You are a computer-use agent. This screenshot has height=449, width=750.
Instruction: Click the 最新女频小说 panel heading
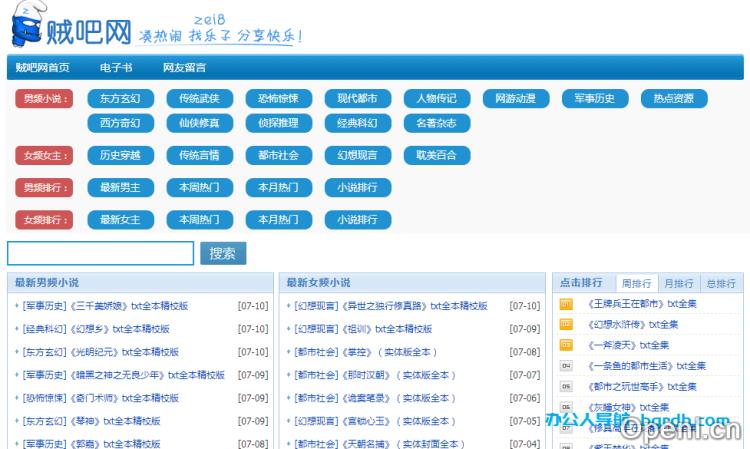point(318,283)
